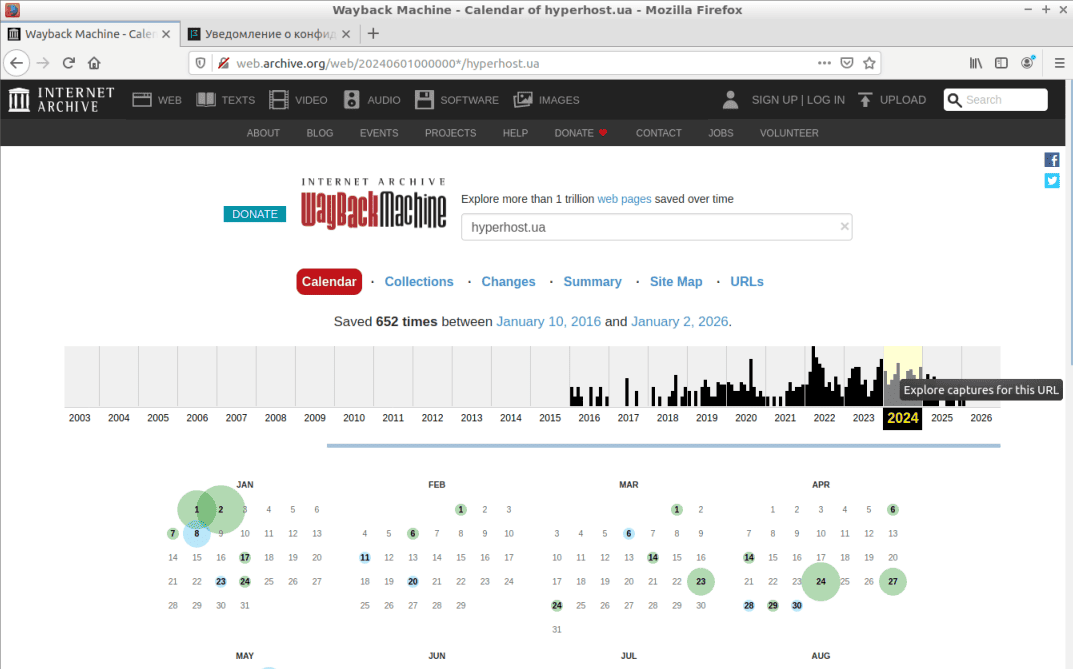
Task: Open Firefox page actions three-dot menu
Action: (824, 63)
